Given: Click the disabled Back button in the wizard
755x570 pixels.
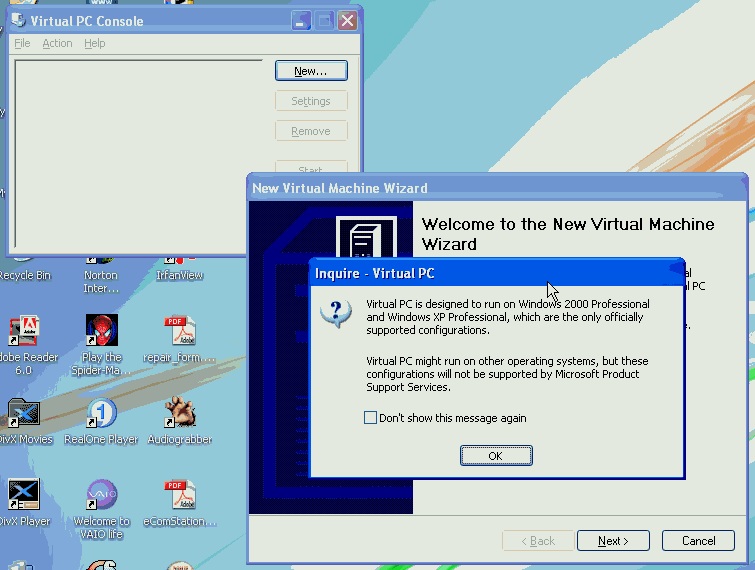Looking at the screenshot, I should [538, 541].
